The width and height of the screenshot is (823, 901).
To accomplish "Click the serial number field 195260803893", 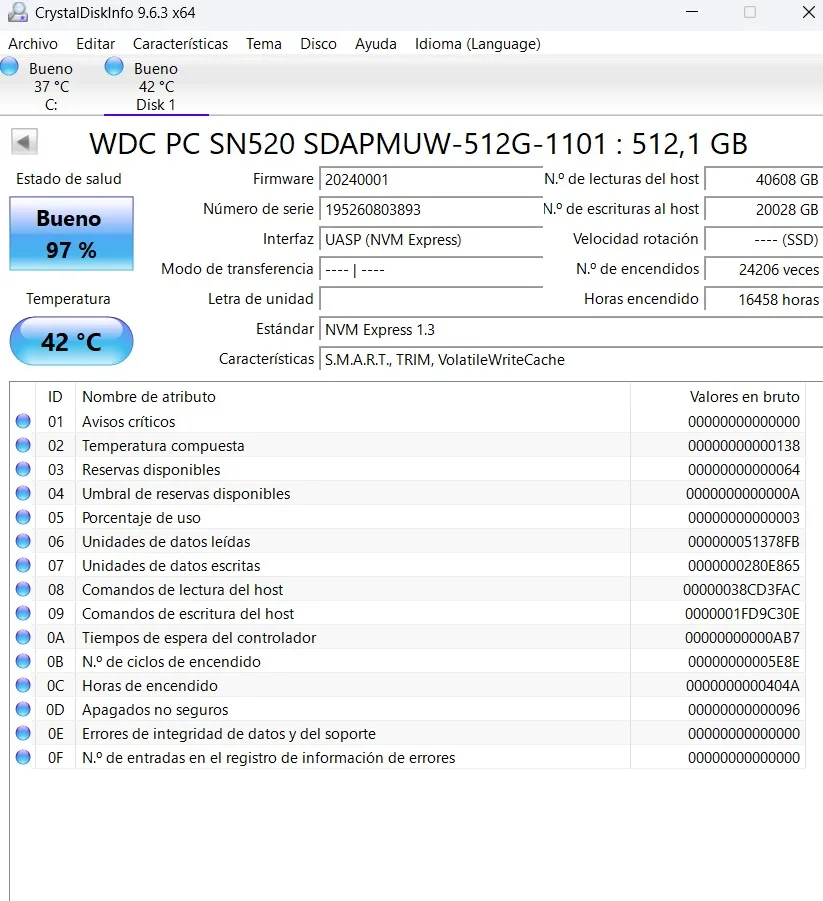I will [x=431, y=209].
